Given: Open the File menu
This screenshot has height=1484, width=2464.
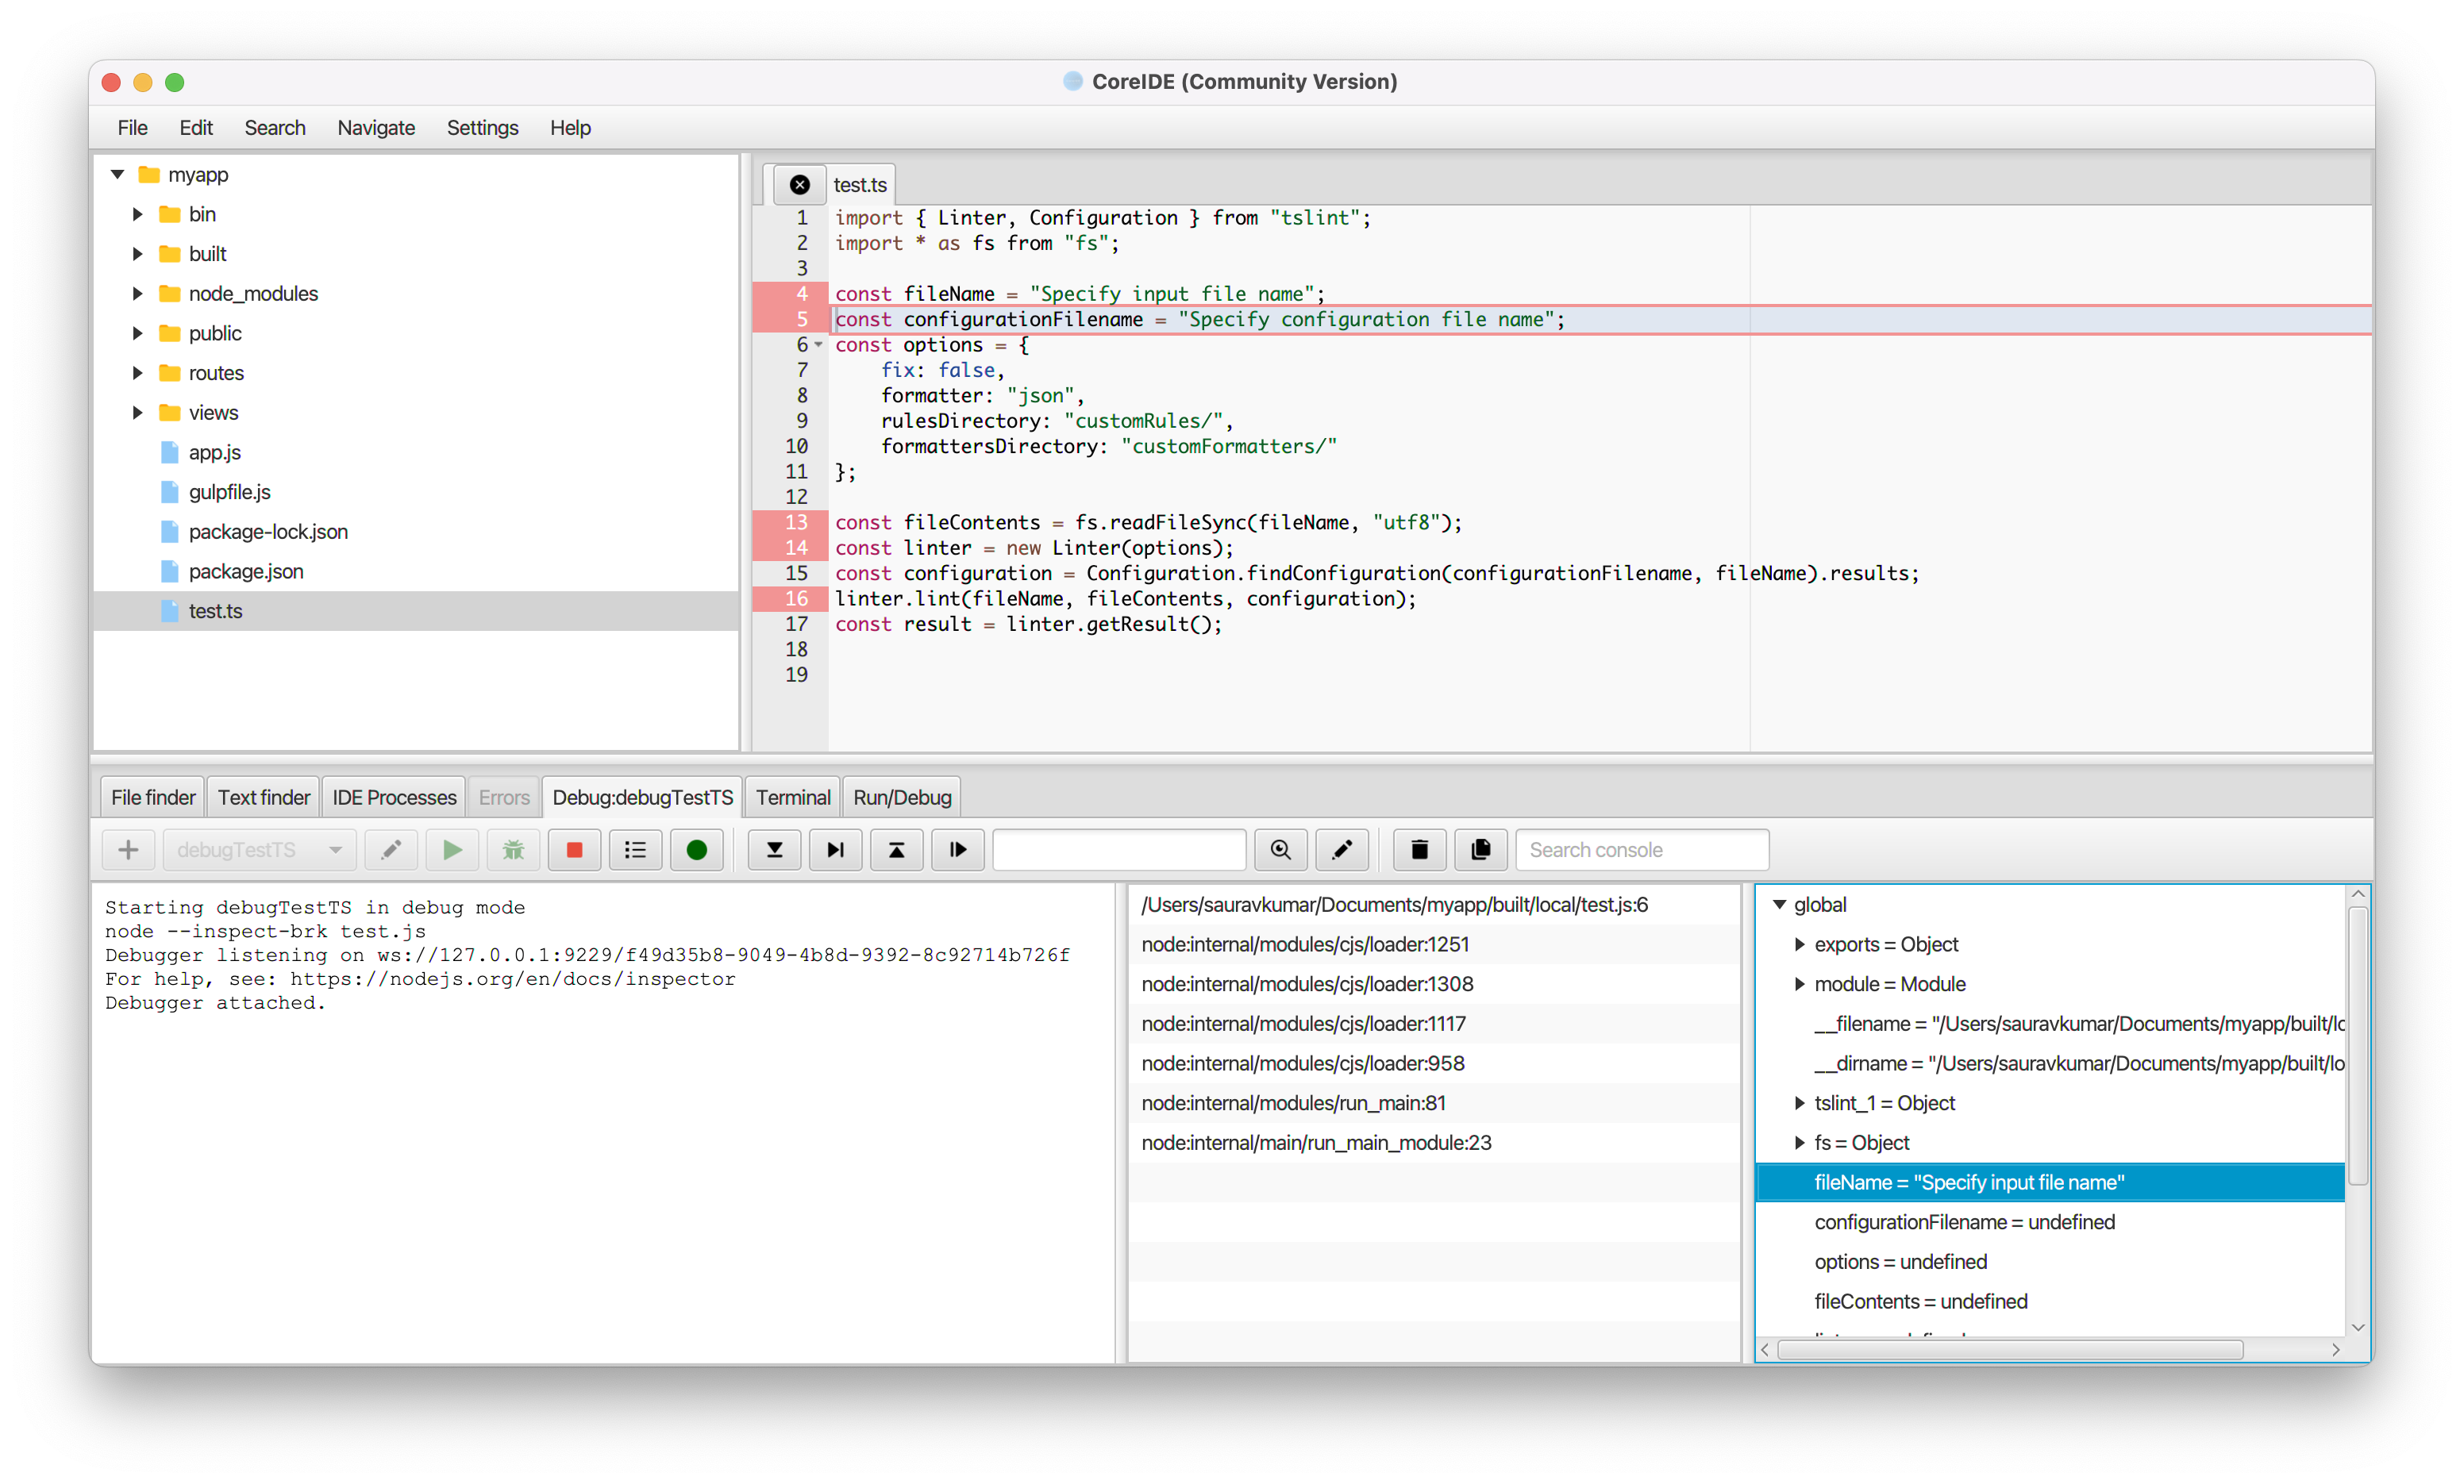Looking at the screenshot, I should click(x=132, y=128).
